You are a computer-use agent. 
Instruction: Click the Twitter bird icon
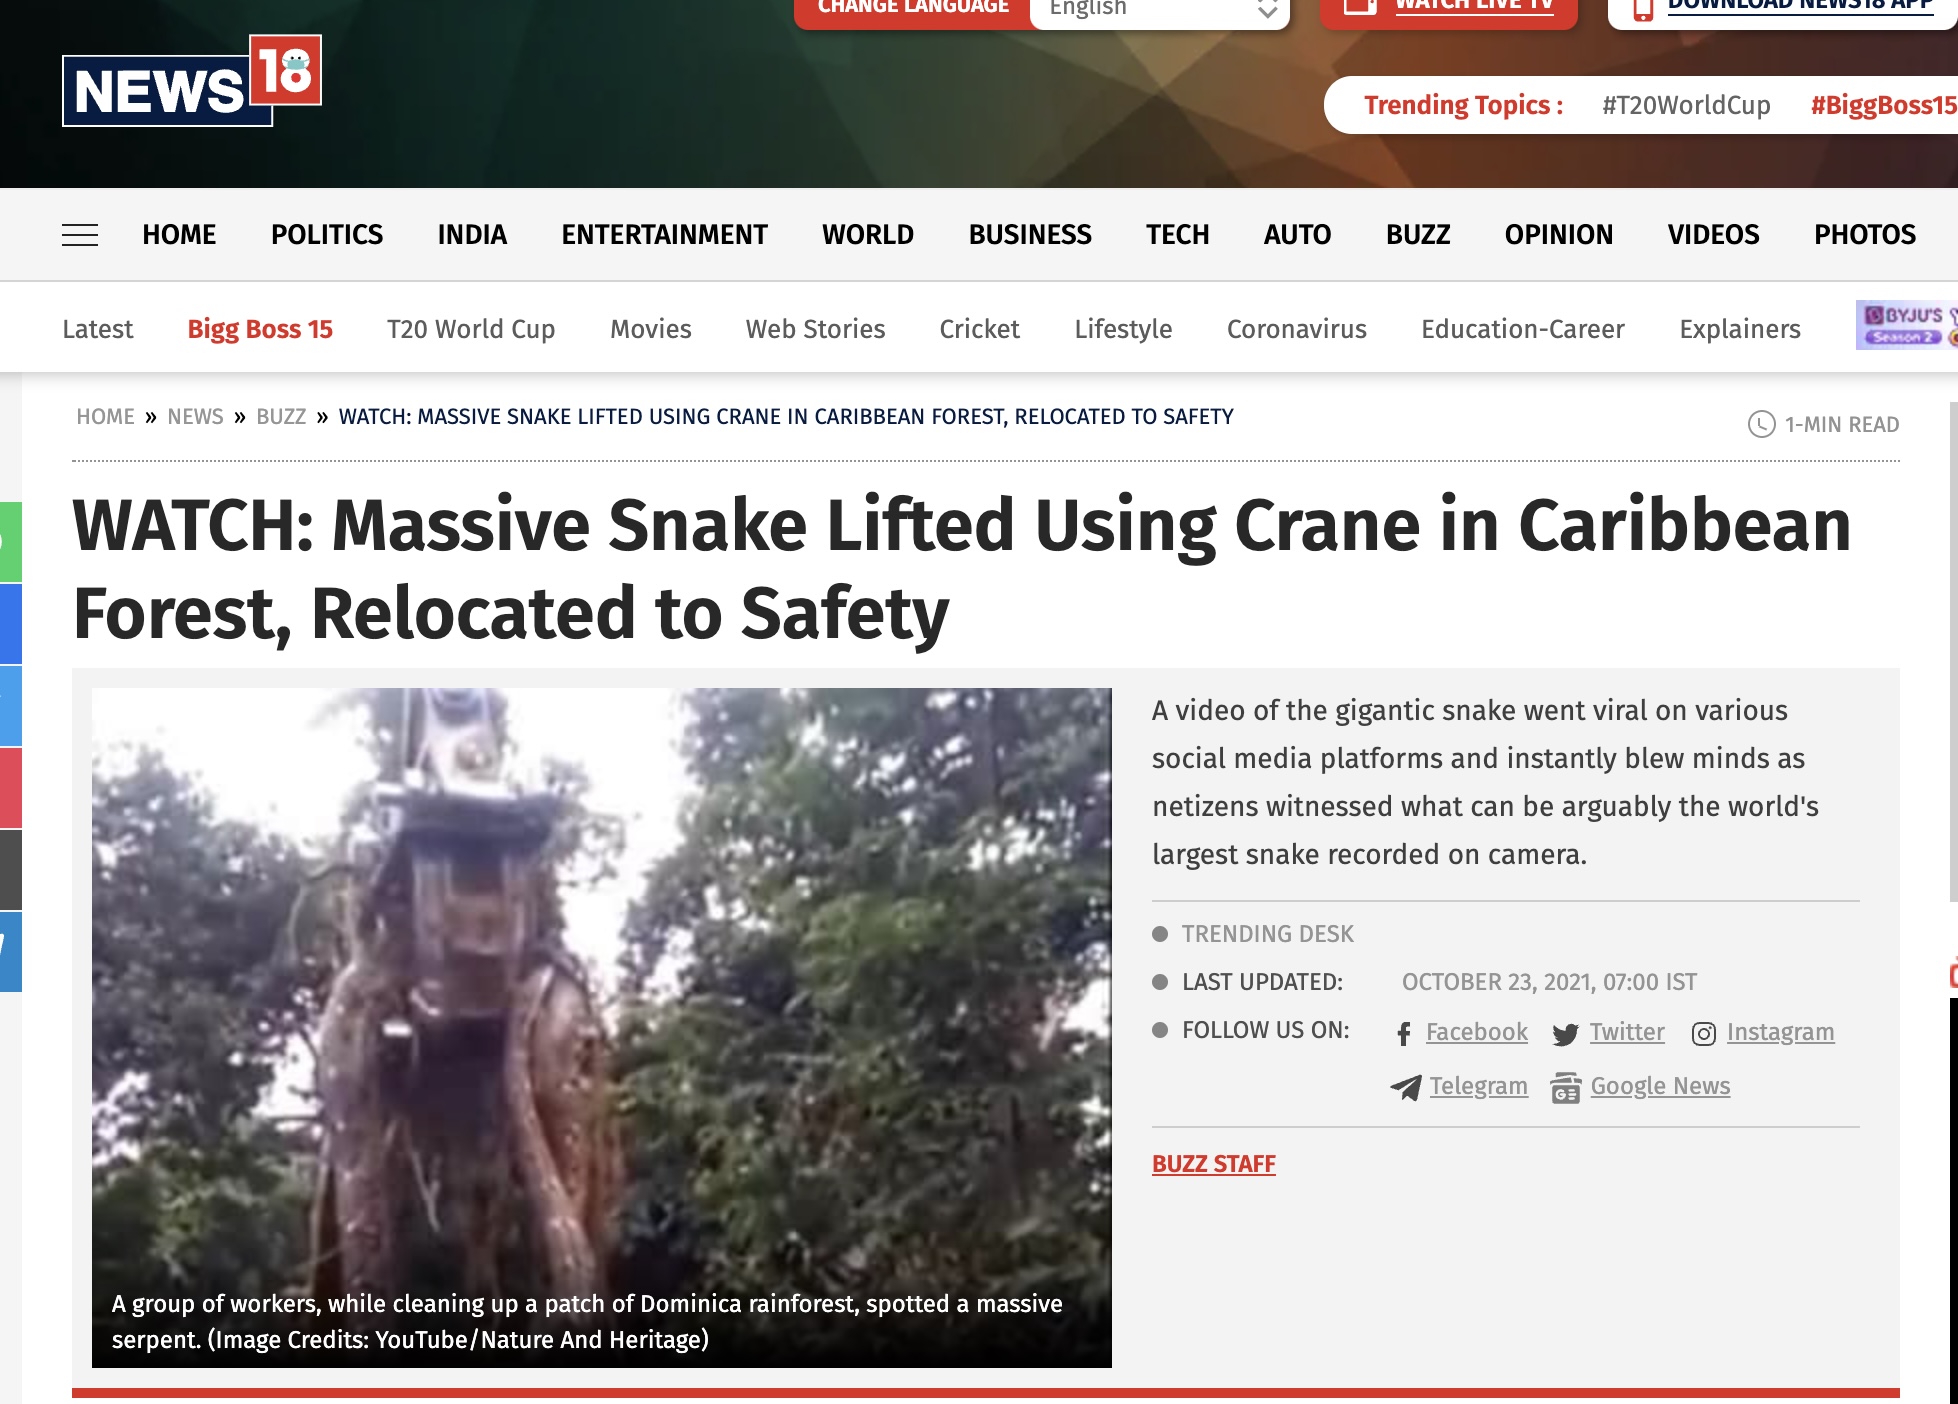(x=1565, y=1034)
